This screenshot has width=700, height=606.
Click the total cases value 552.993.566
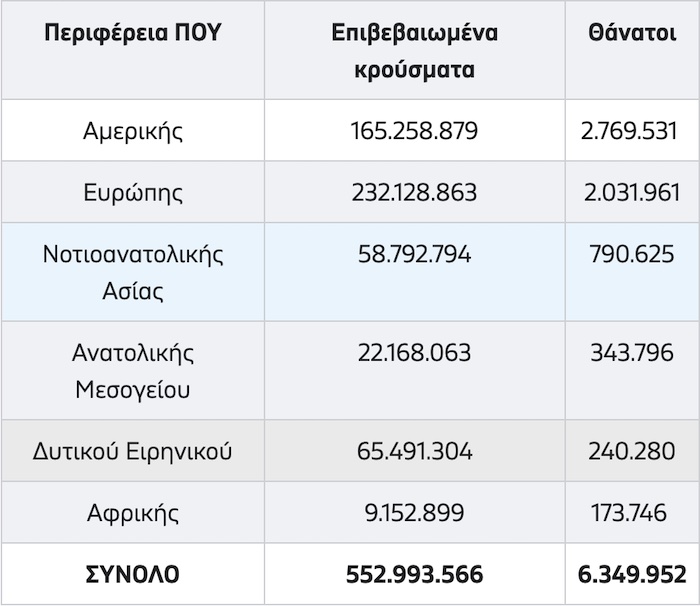pyautogui.click(x=414, y=575)
